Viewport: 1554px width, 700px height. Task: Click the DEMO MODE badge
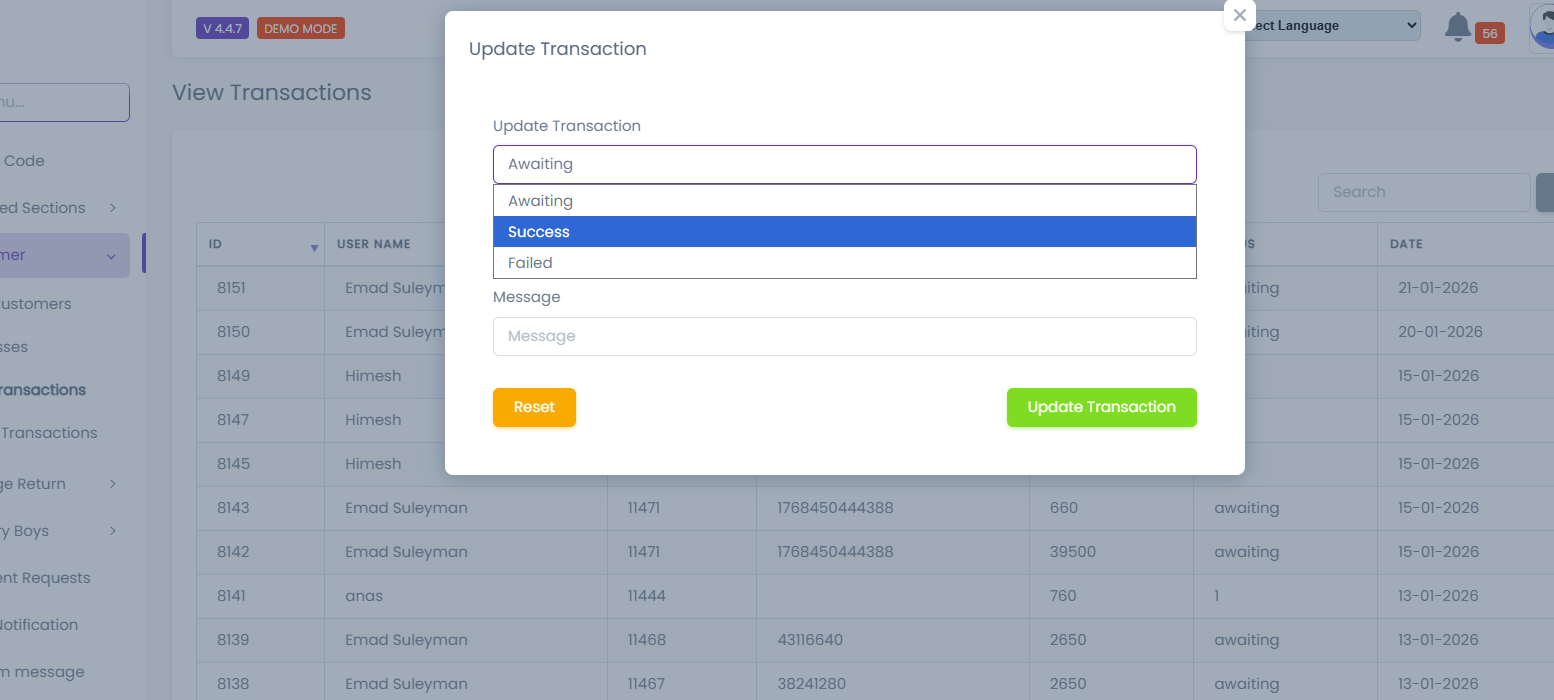tap(301, 29)
